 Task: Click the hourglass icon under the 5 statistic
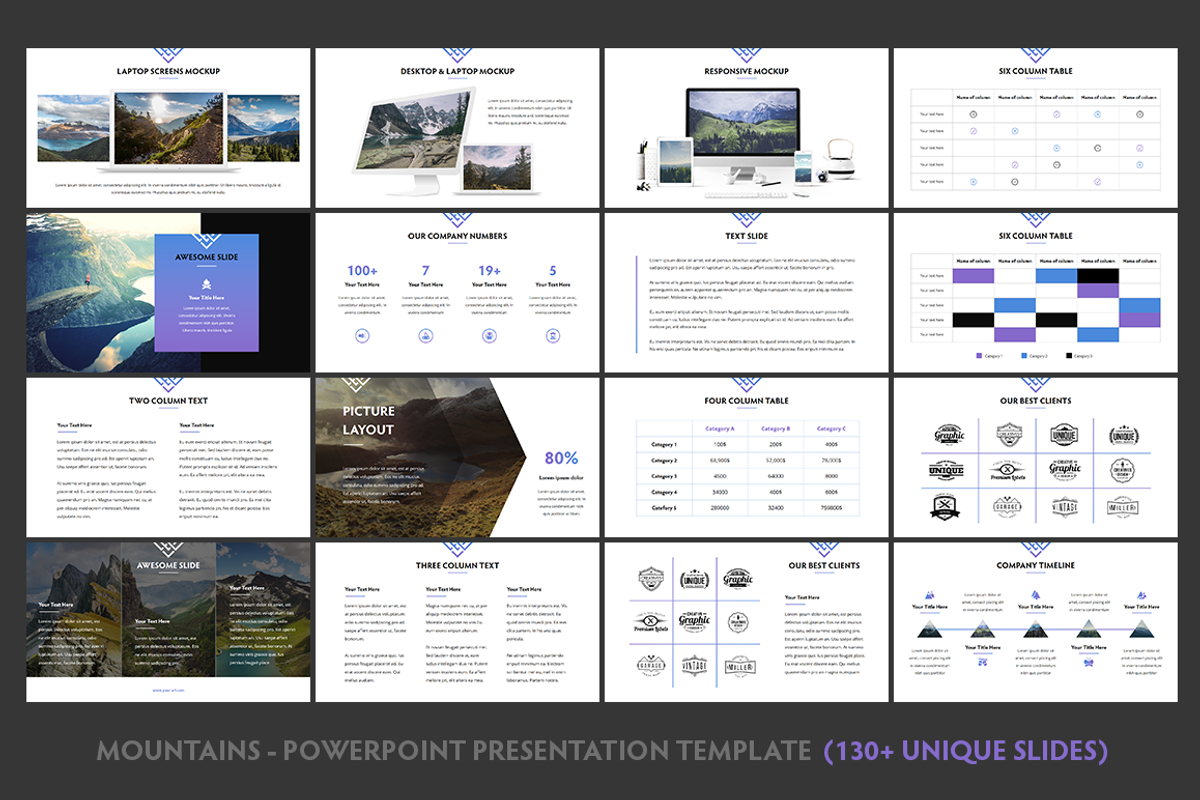553,335
